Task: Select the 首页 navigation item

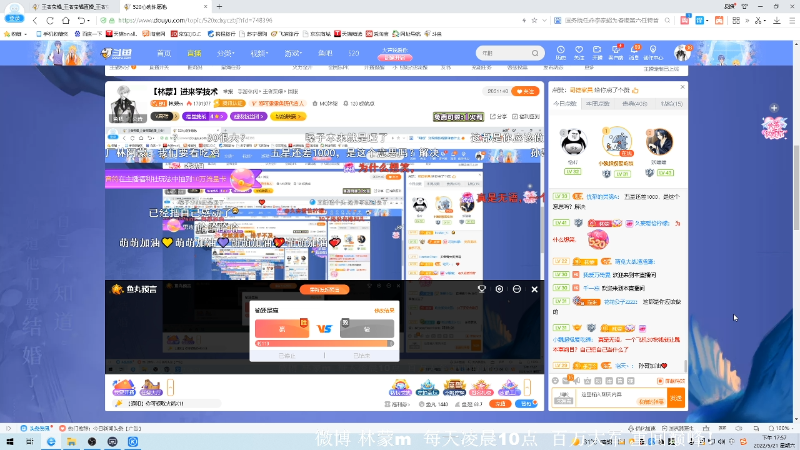Action: tap(164, 53)
